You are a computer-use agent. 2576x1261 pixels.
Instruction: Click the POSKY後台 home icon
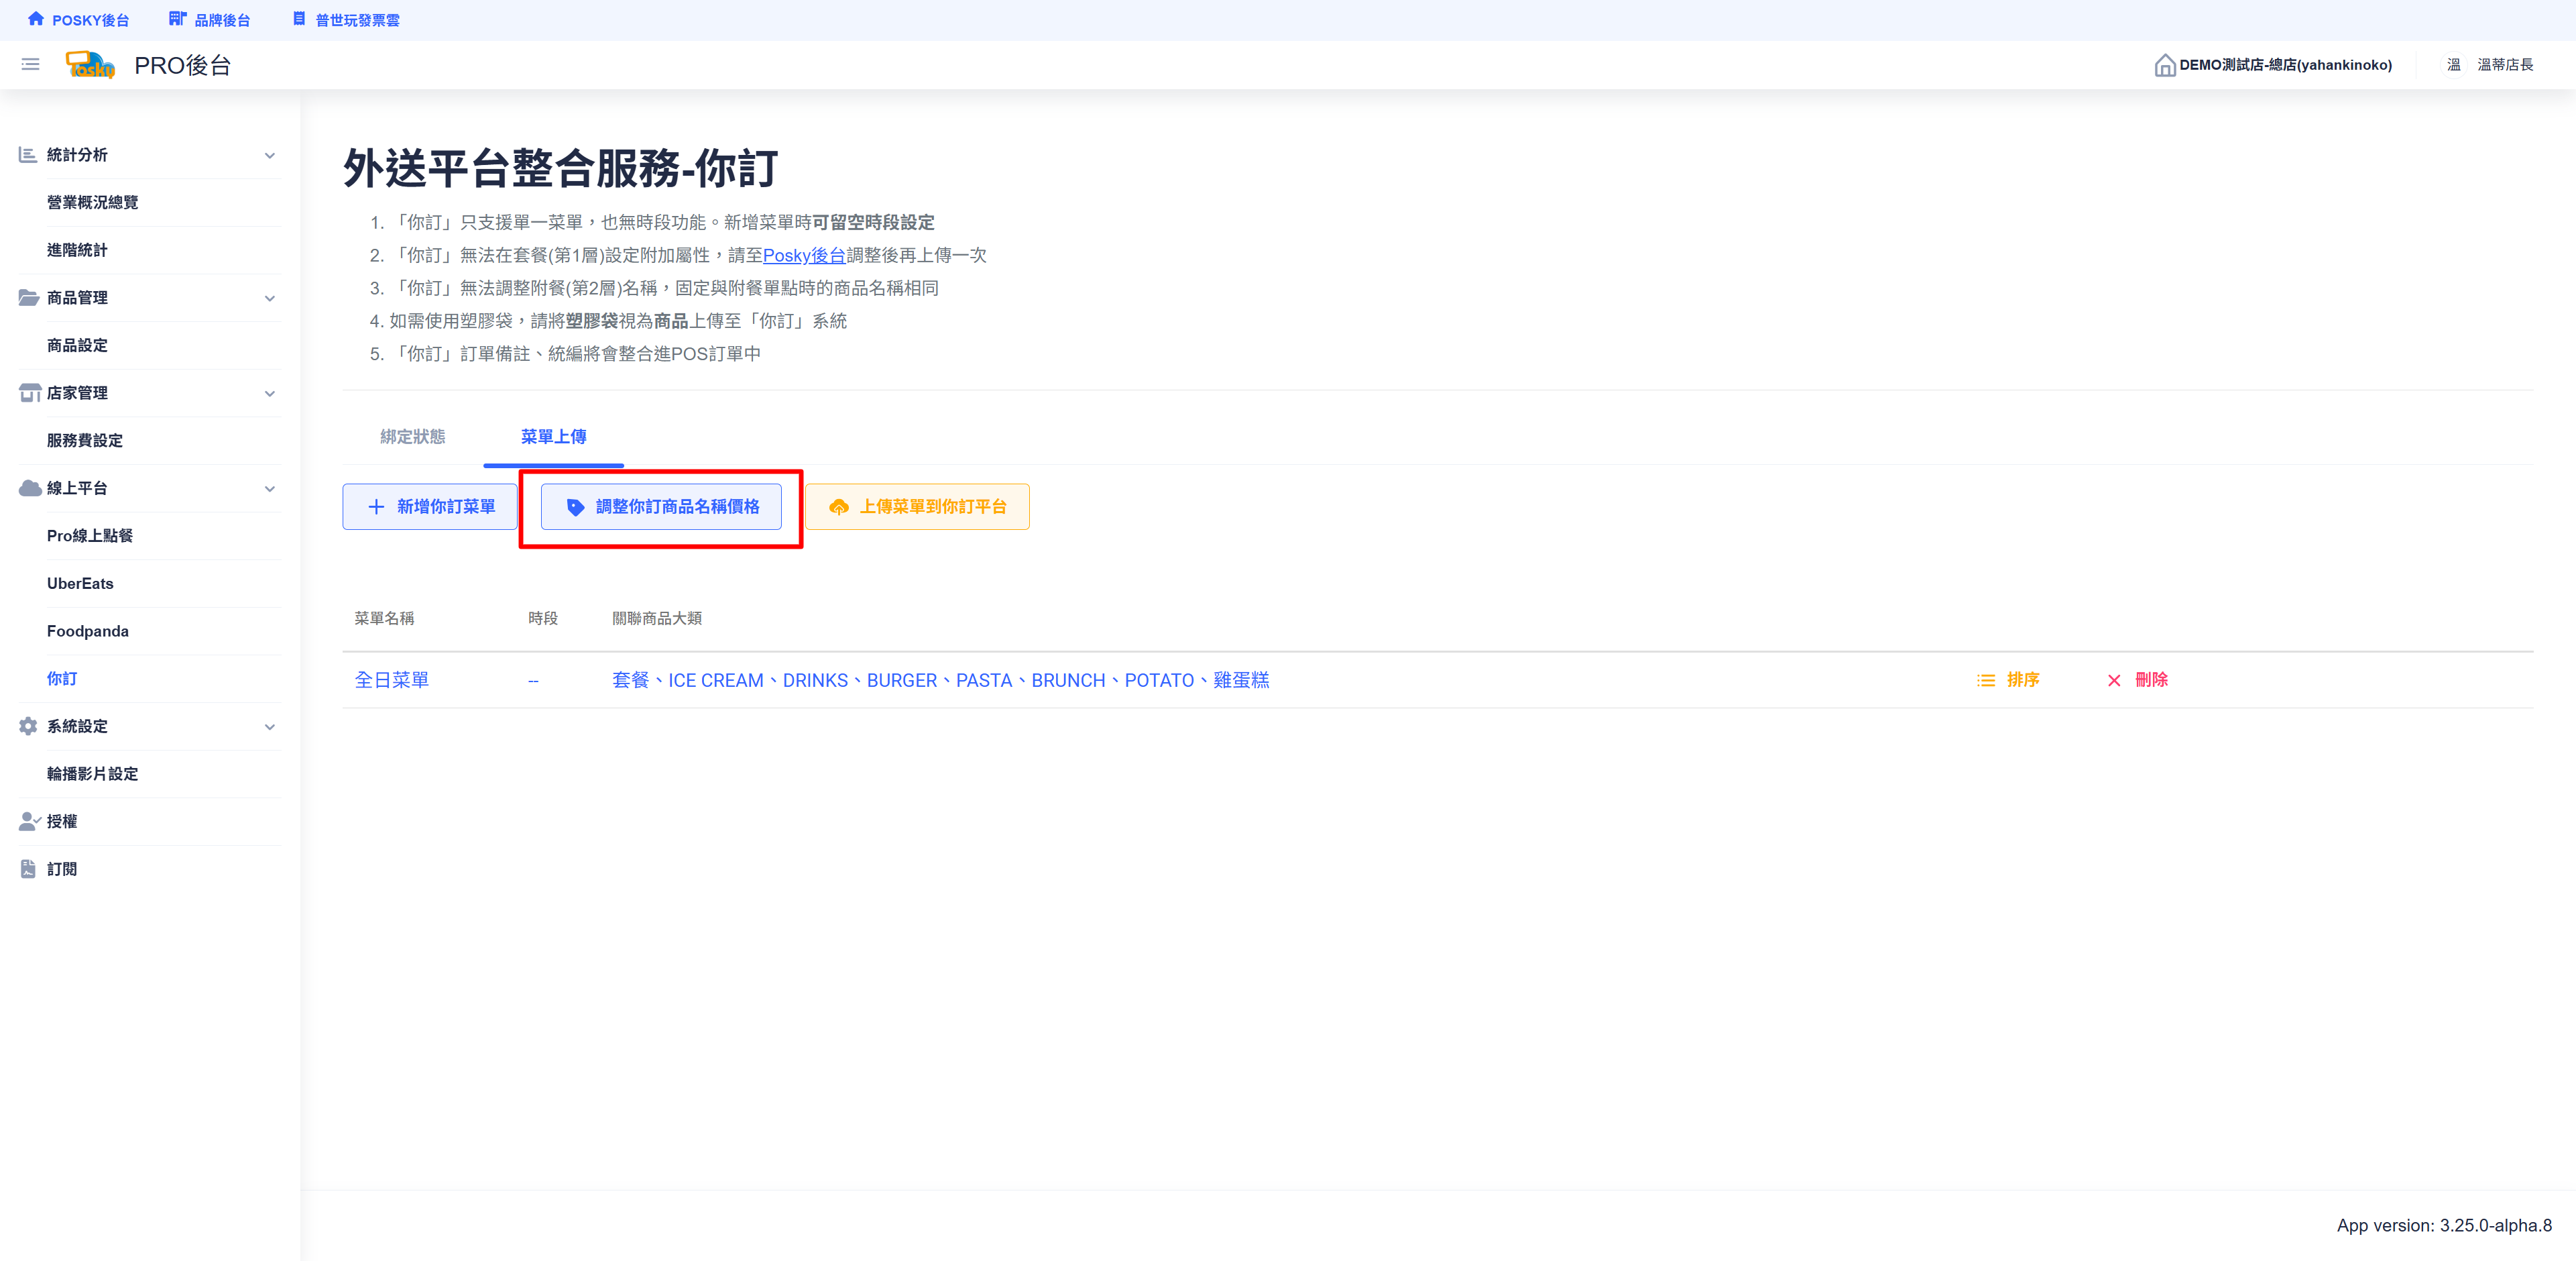pyautogui.click(x=36, y=19)
